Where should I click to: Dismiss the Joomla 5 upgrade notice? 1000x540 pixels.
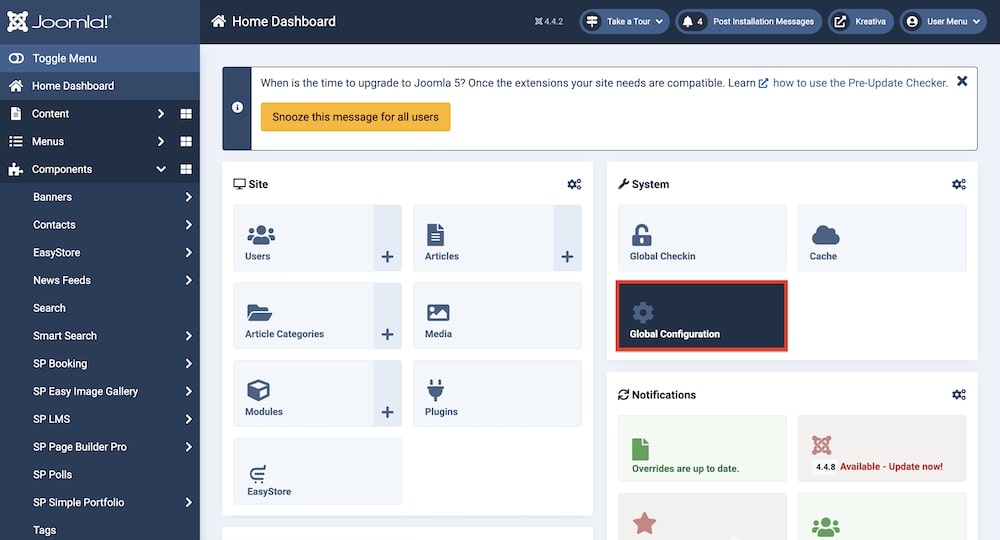pyautogui.click(x=962, y=81)
